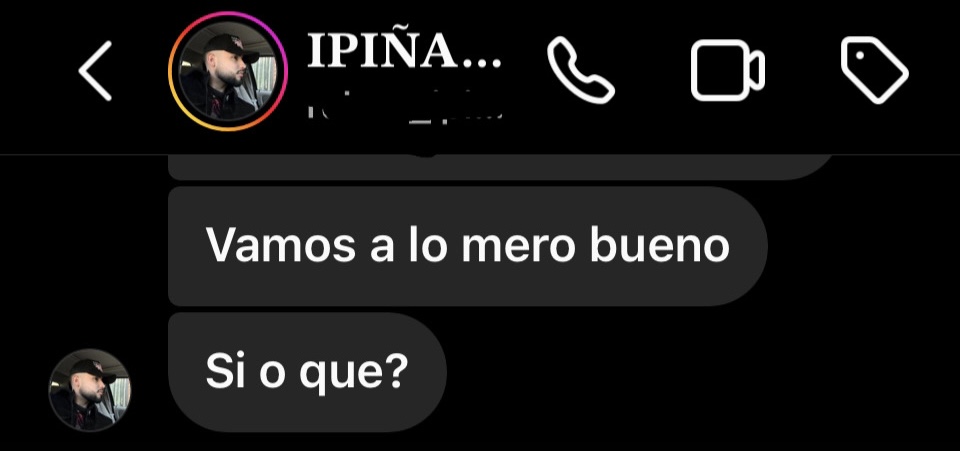Screen dimensions: 960x451
Task: Open the label tag icon
Action: pyautogui.click(x=874, y=70)
